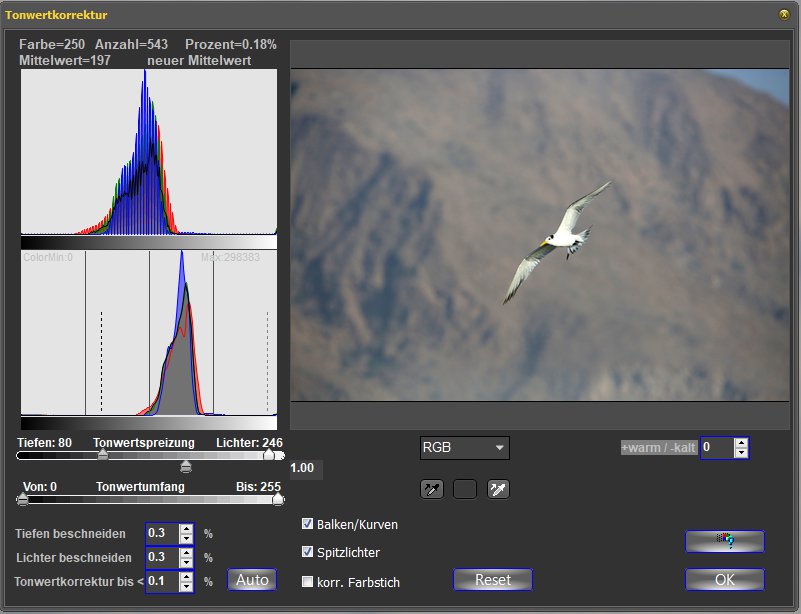Open the colorful help button above OK

point(724,541)
